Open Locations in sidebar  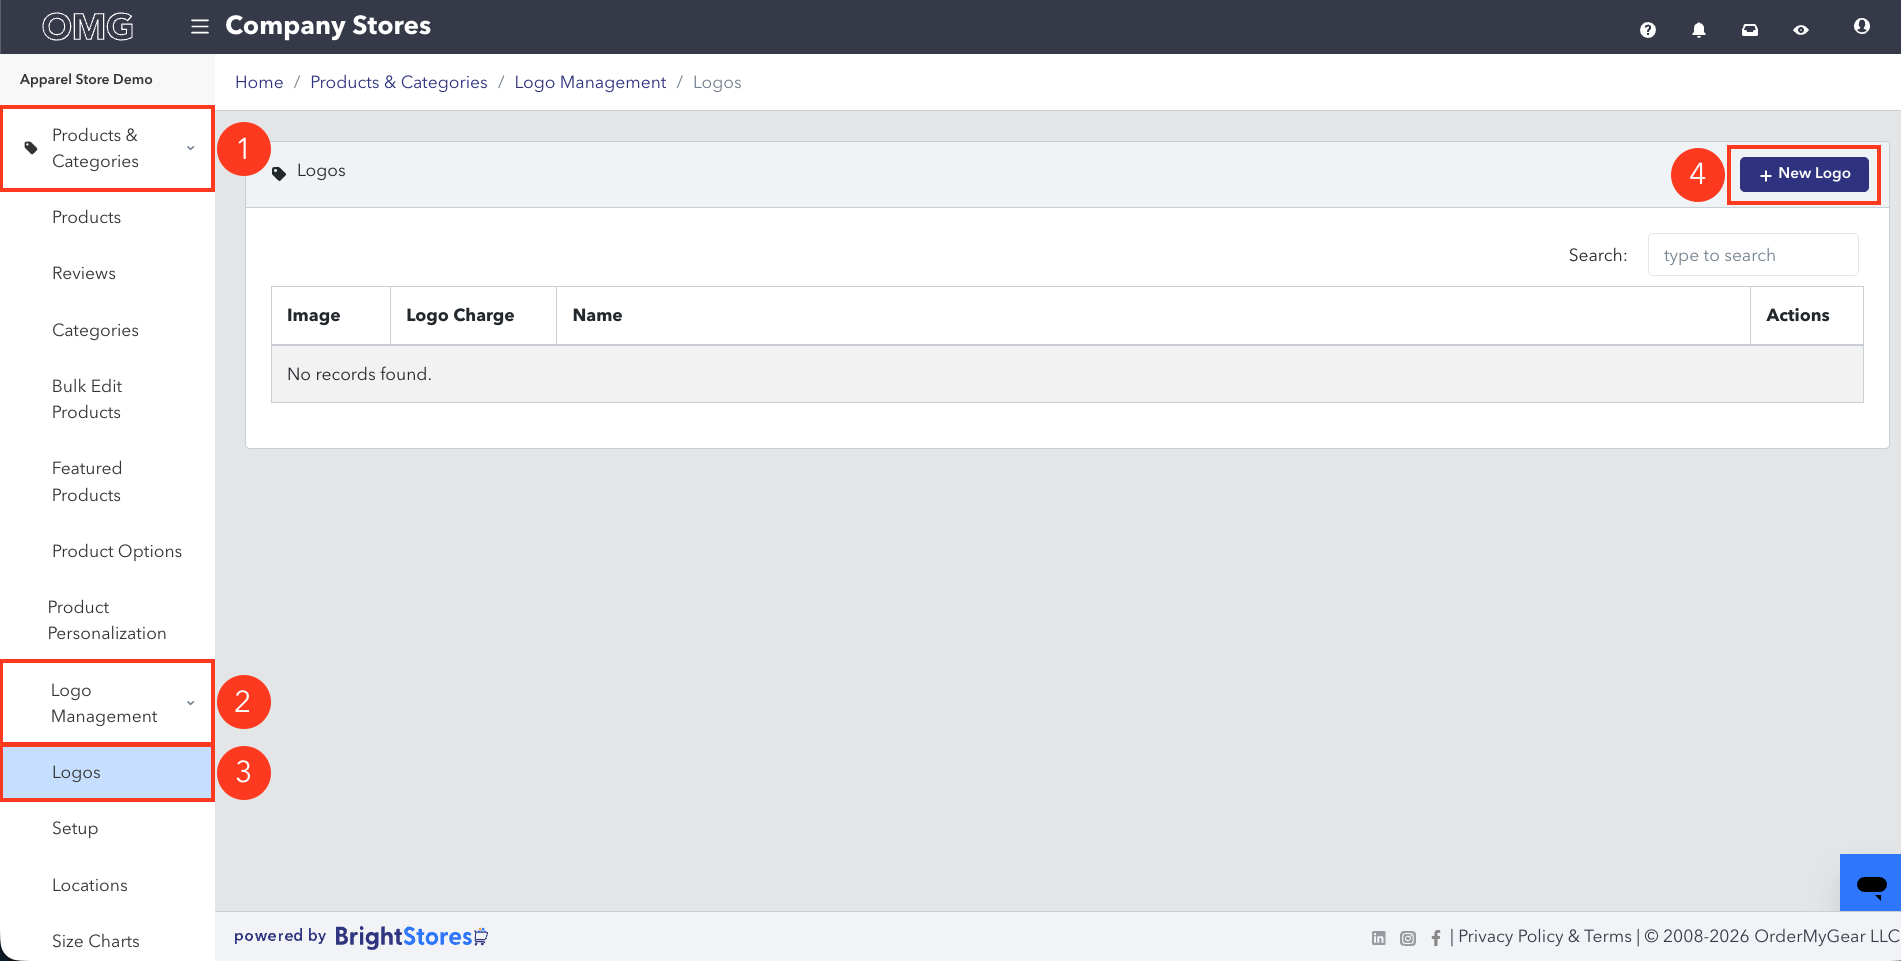click(90, 885)
